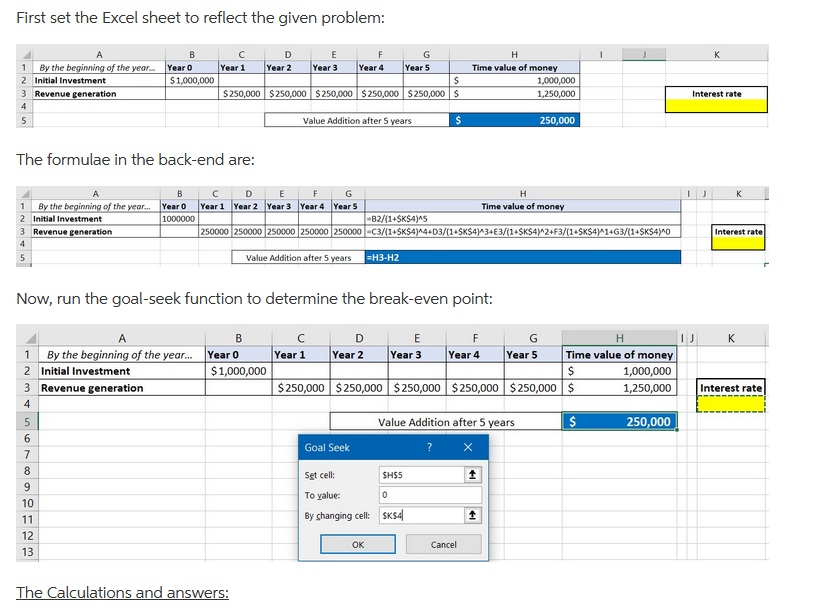Click green 250,000 result cell in bottom spreadsheet

[x=620, y=422]
